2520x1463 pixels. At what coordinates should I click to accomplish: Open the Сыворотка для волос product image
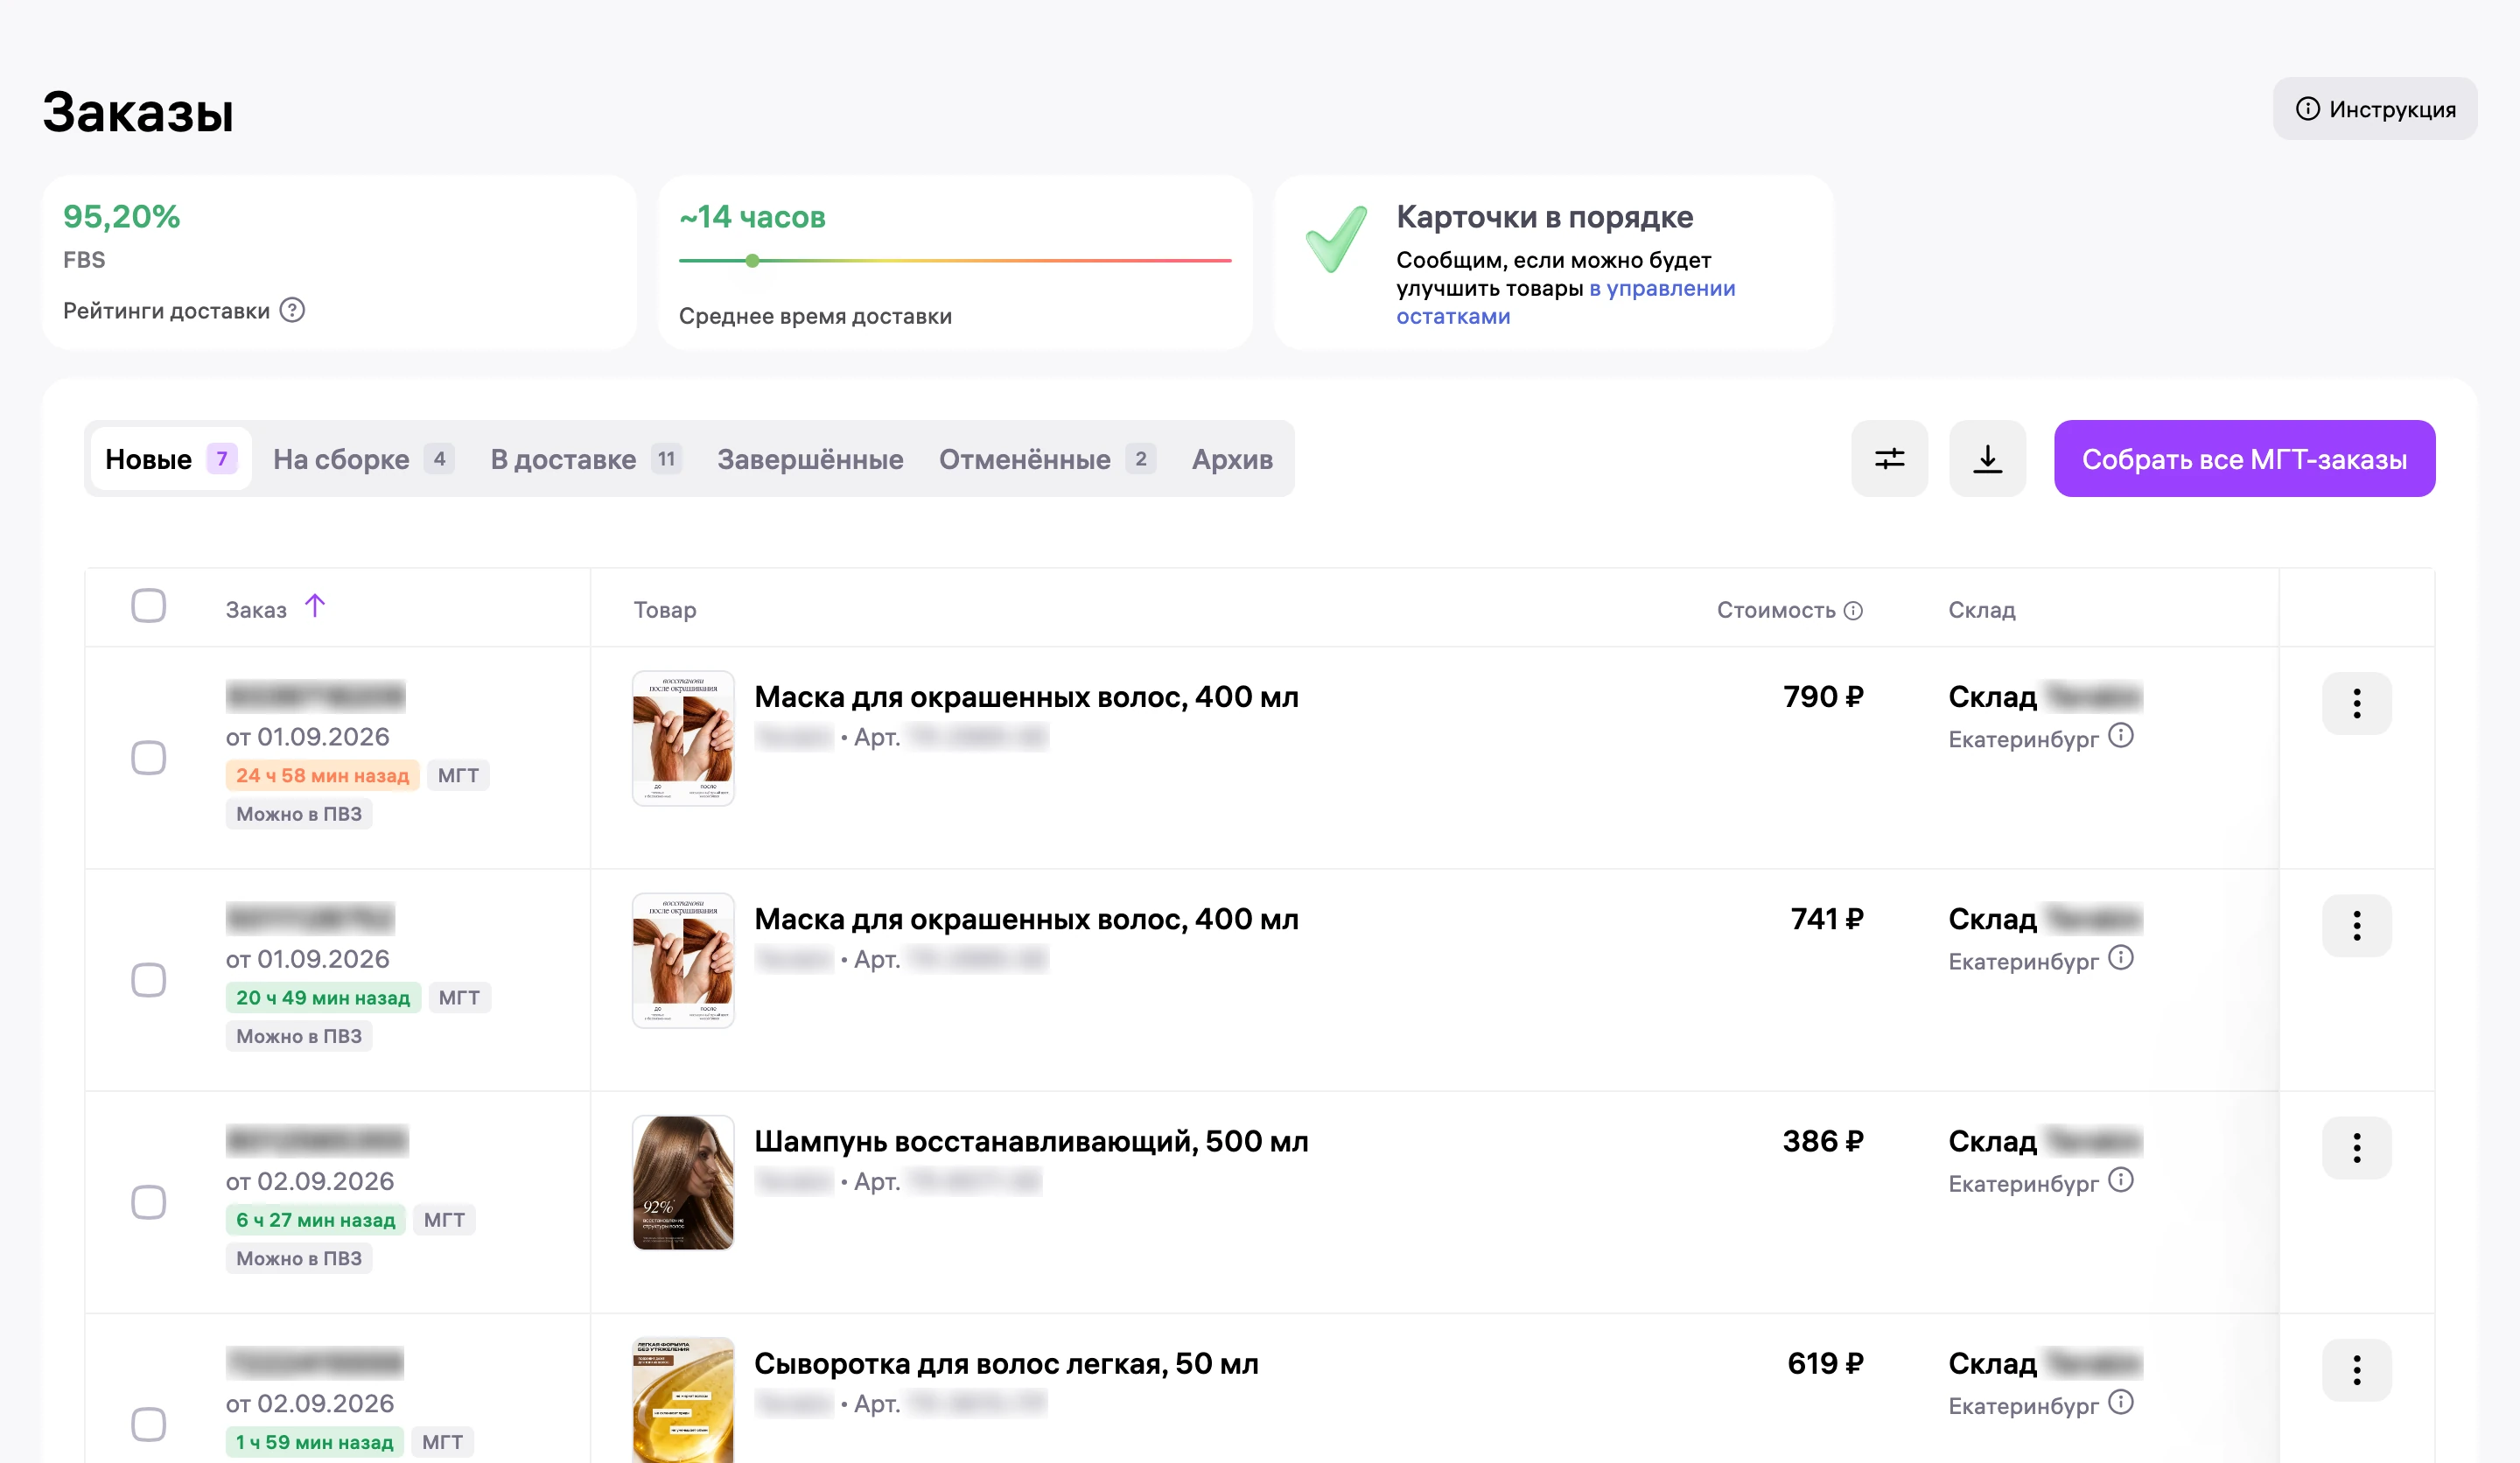(683, 1400)
